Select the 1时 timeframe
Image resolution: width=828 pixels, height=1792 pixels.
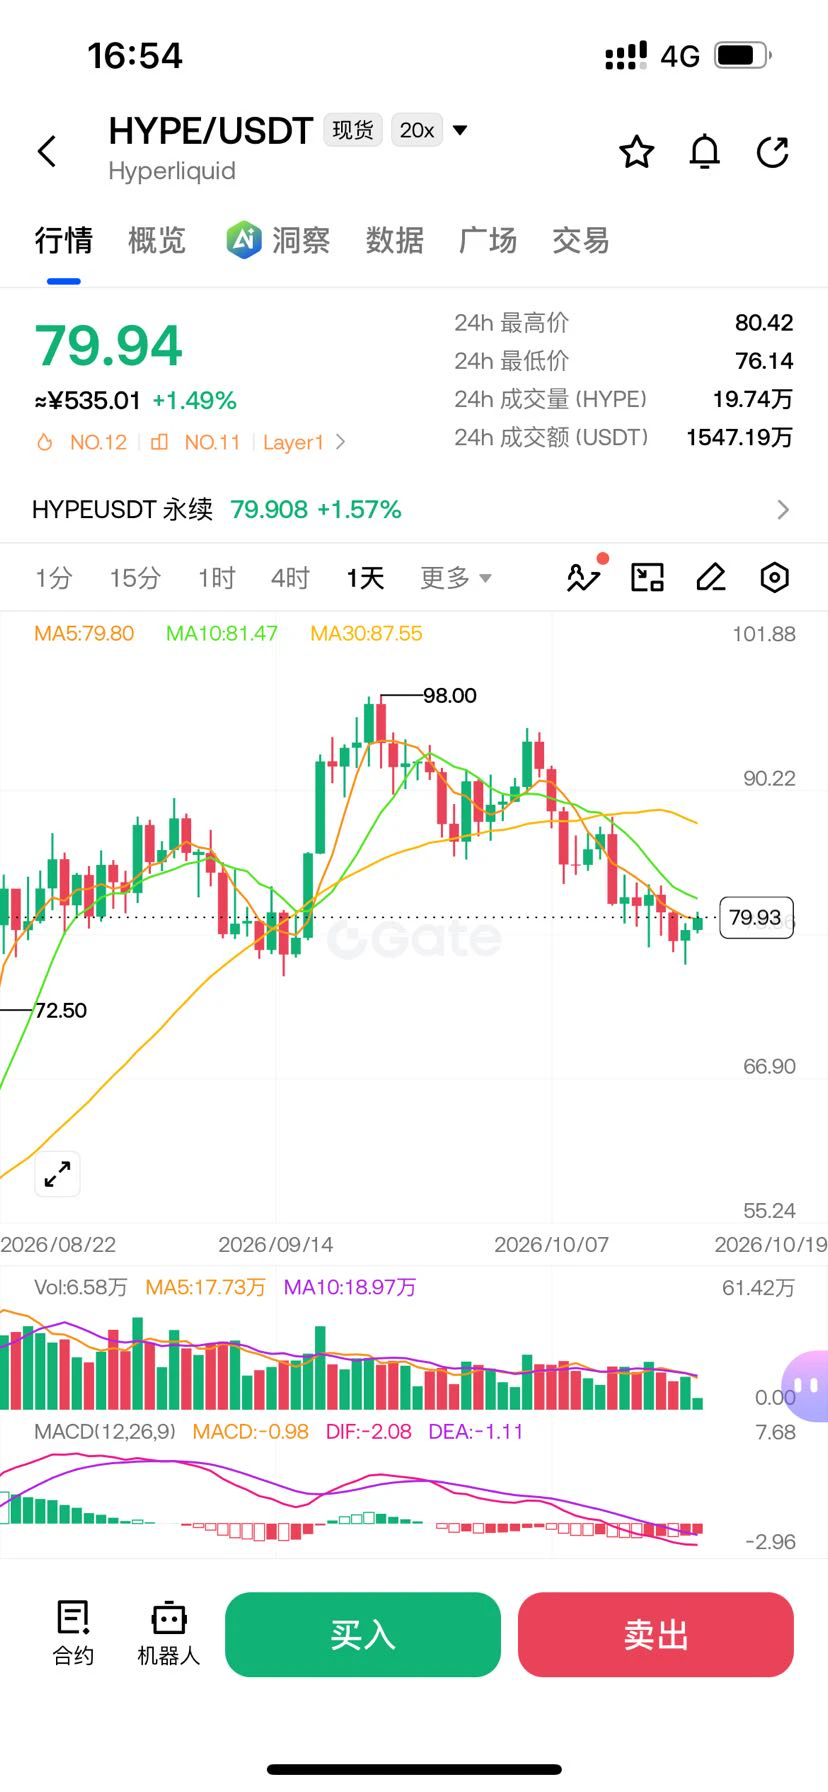216,578
